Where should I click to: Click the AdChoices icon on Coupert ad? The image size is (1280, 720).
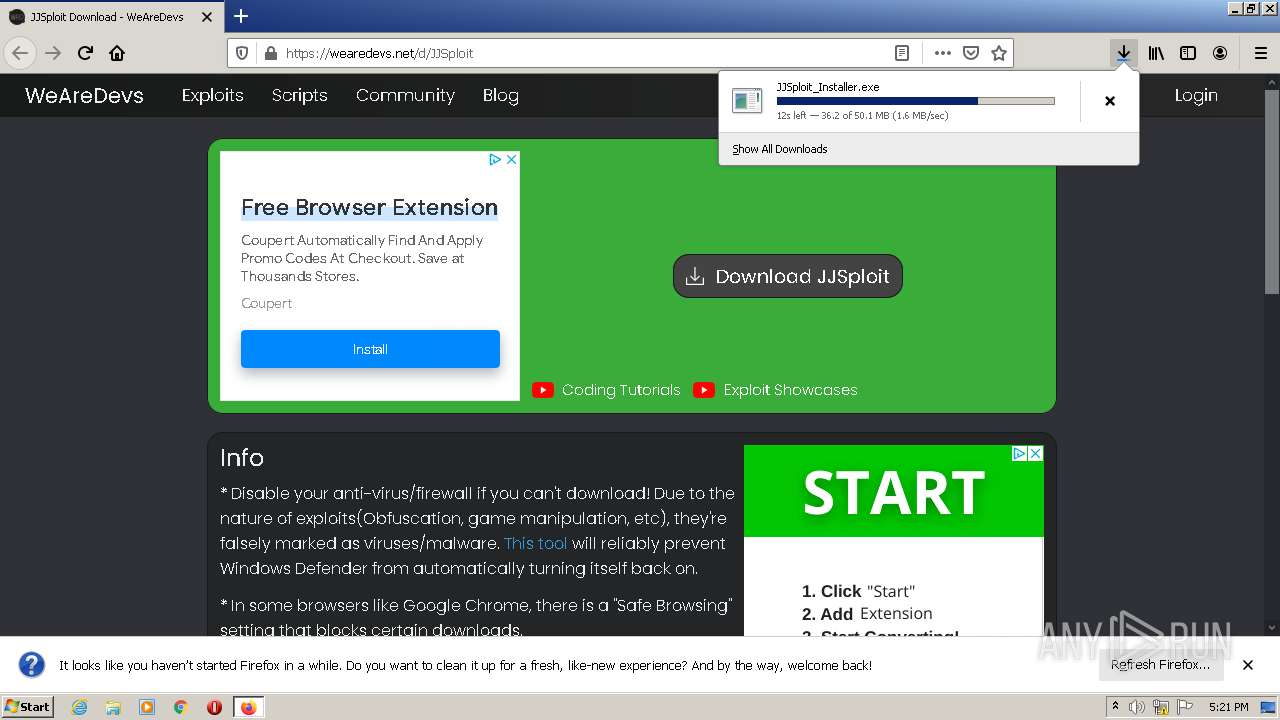coord(494,159)
